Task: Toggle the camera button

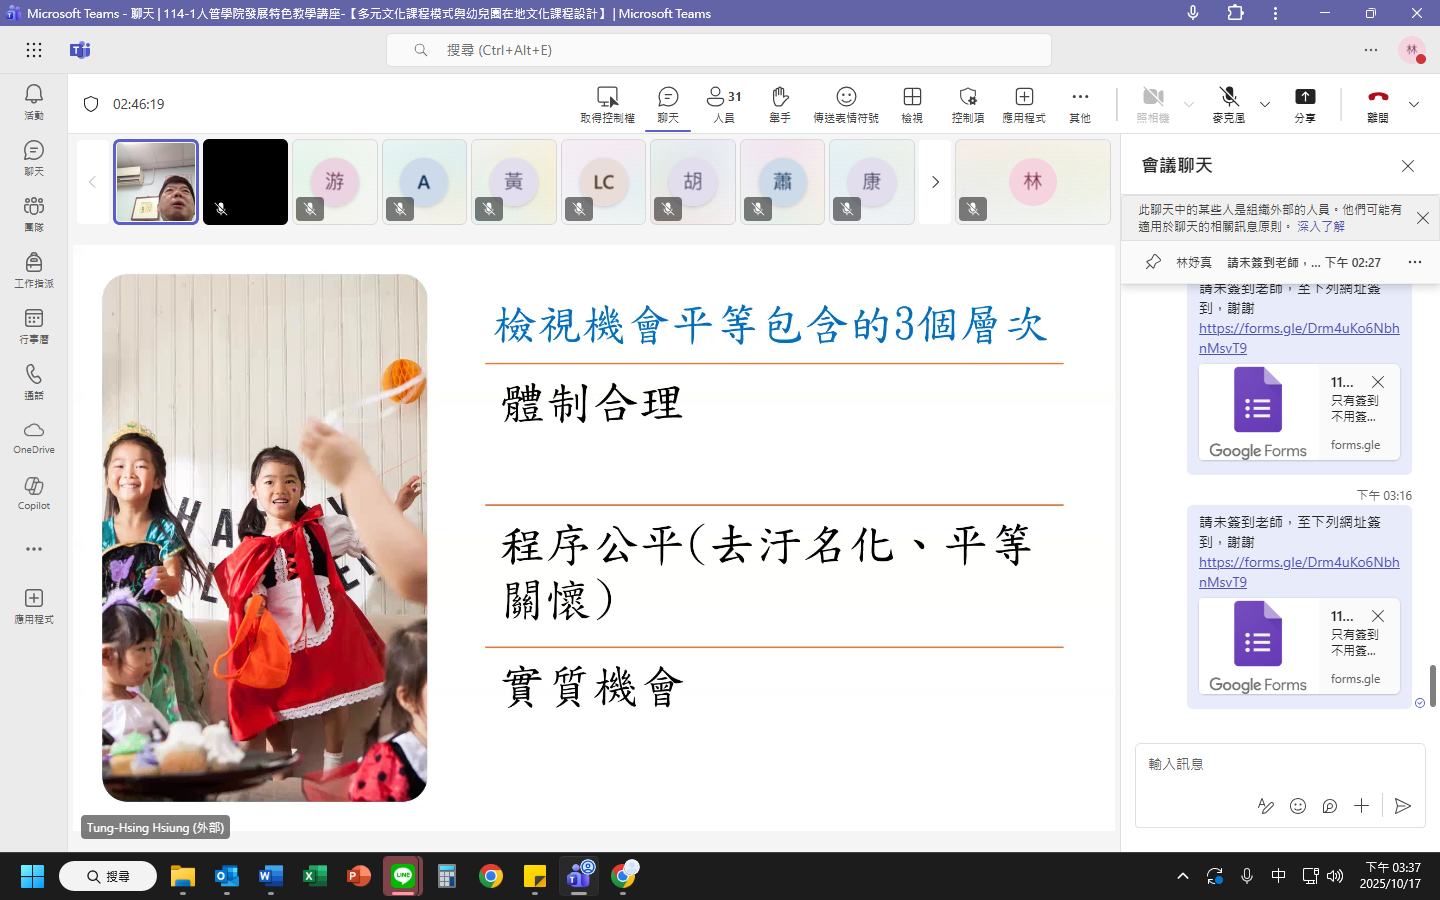Action: pos(1153,103)
